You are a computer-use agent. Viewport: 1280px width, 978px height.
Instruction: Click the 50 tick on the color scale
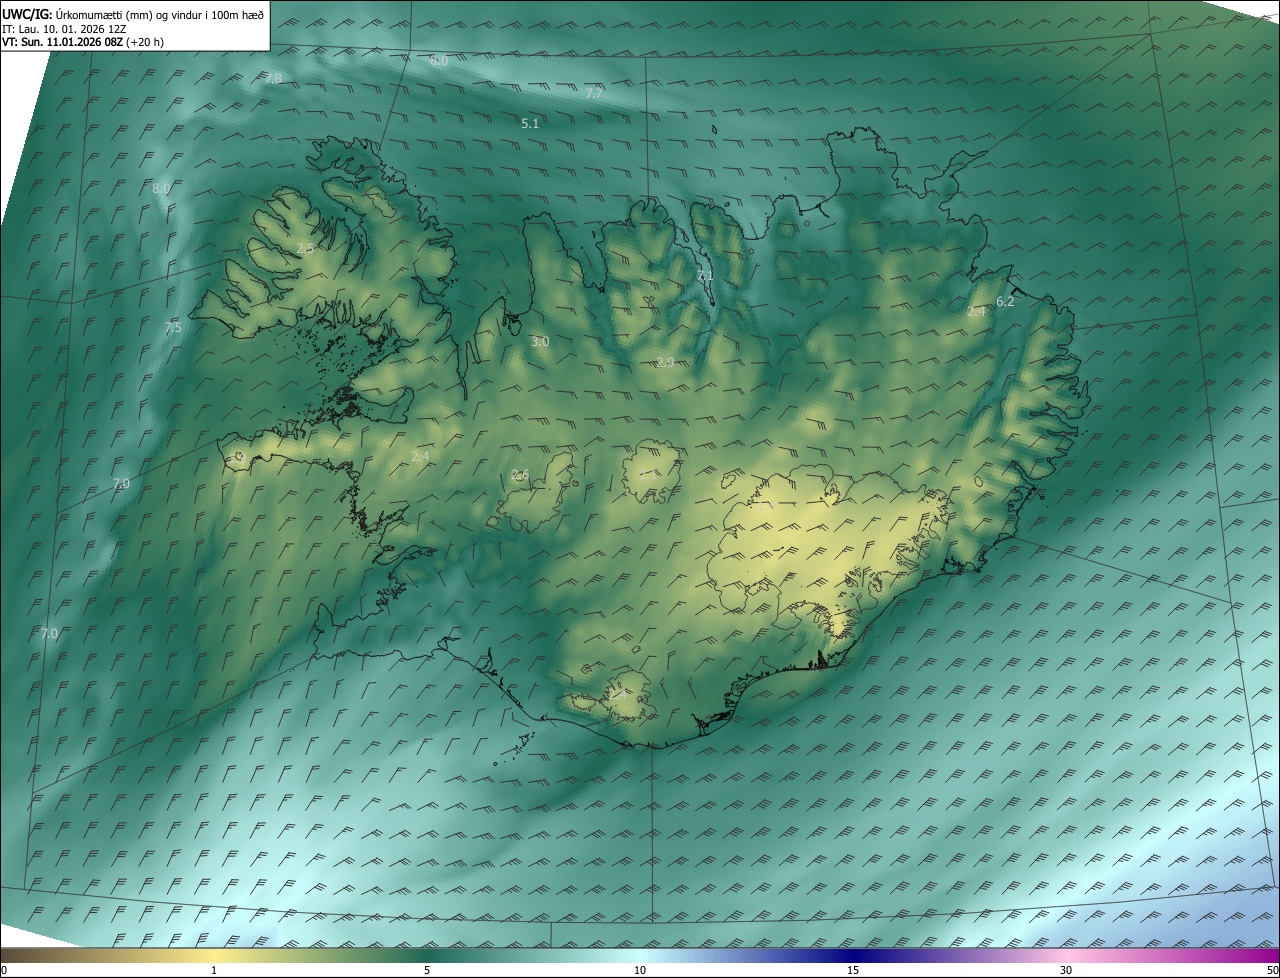pos(1272,970)
